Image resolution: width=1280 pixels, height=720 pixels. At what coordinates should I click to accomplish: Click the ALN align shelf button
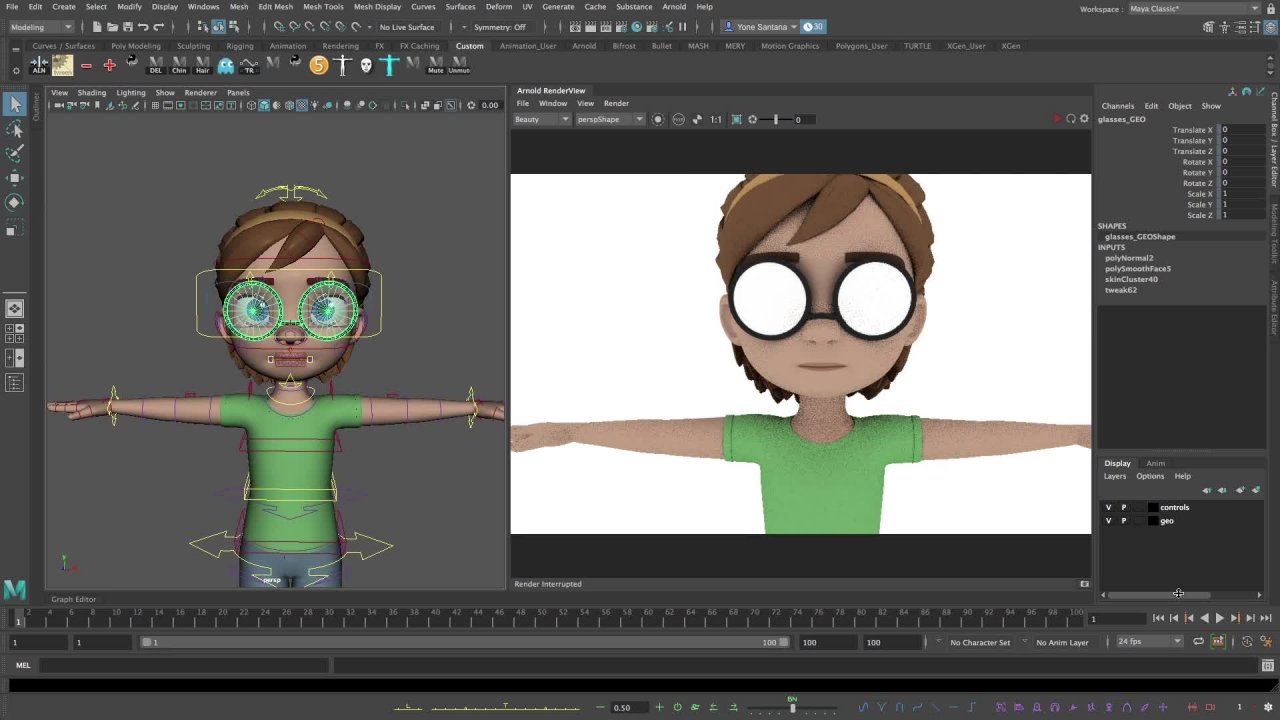point(39,65)
